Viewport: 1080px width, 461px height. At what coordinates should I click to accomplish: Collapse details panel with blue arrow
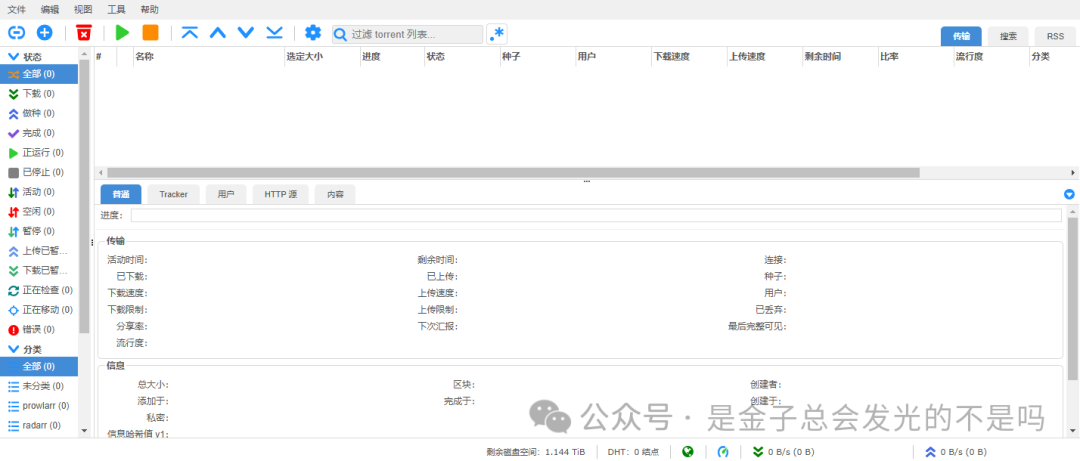[1069, 194]
